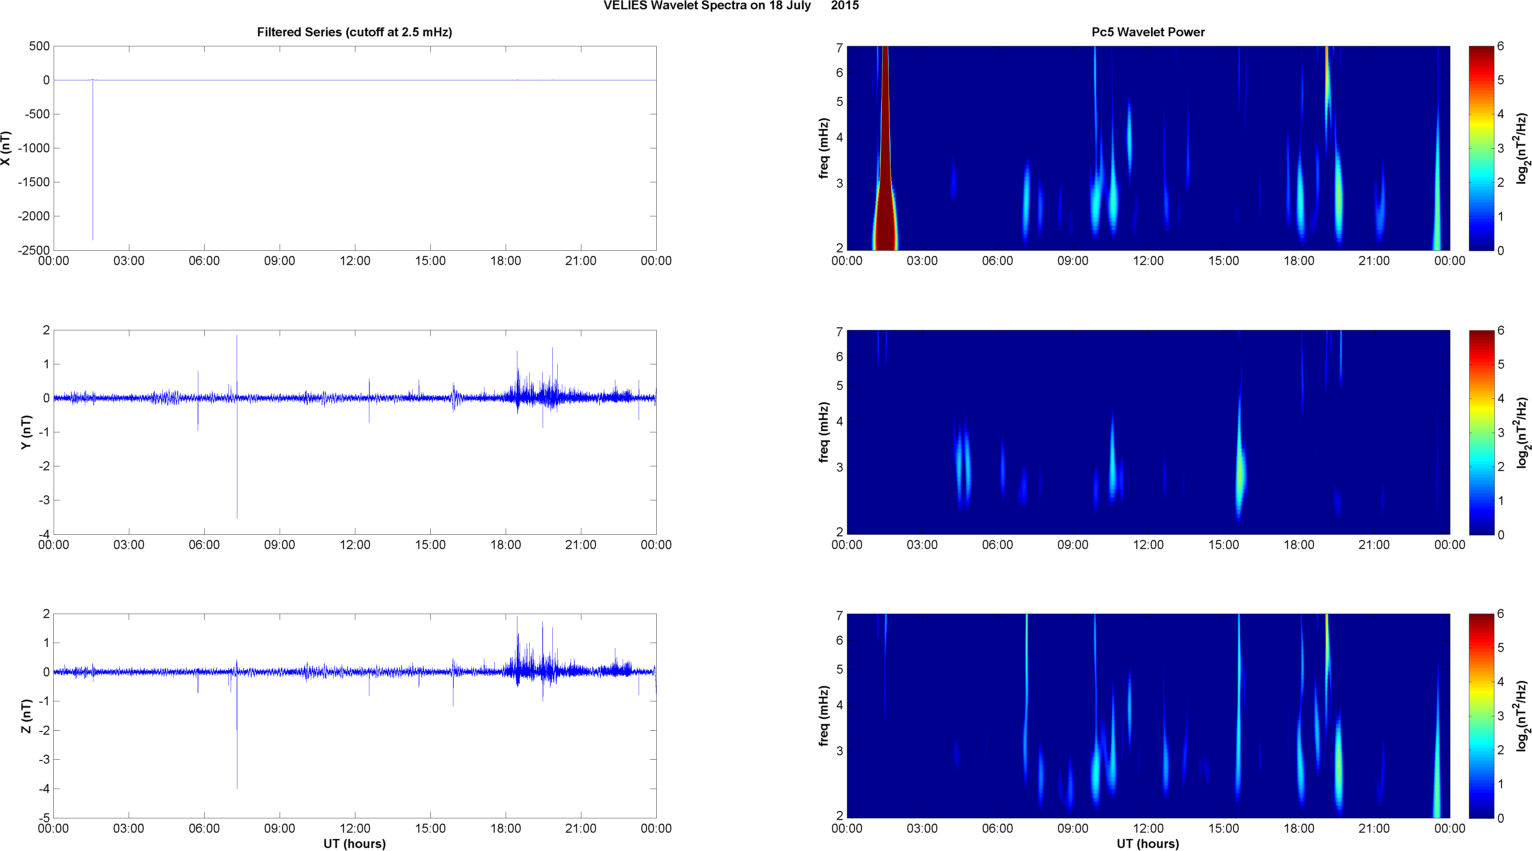
Task: Click the "-2500" tick on the X series axis
Action: pyautogui.click(x=33, y=250)
